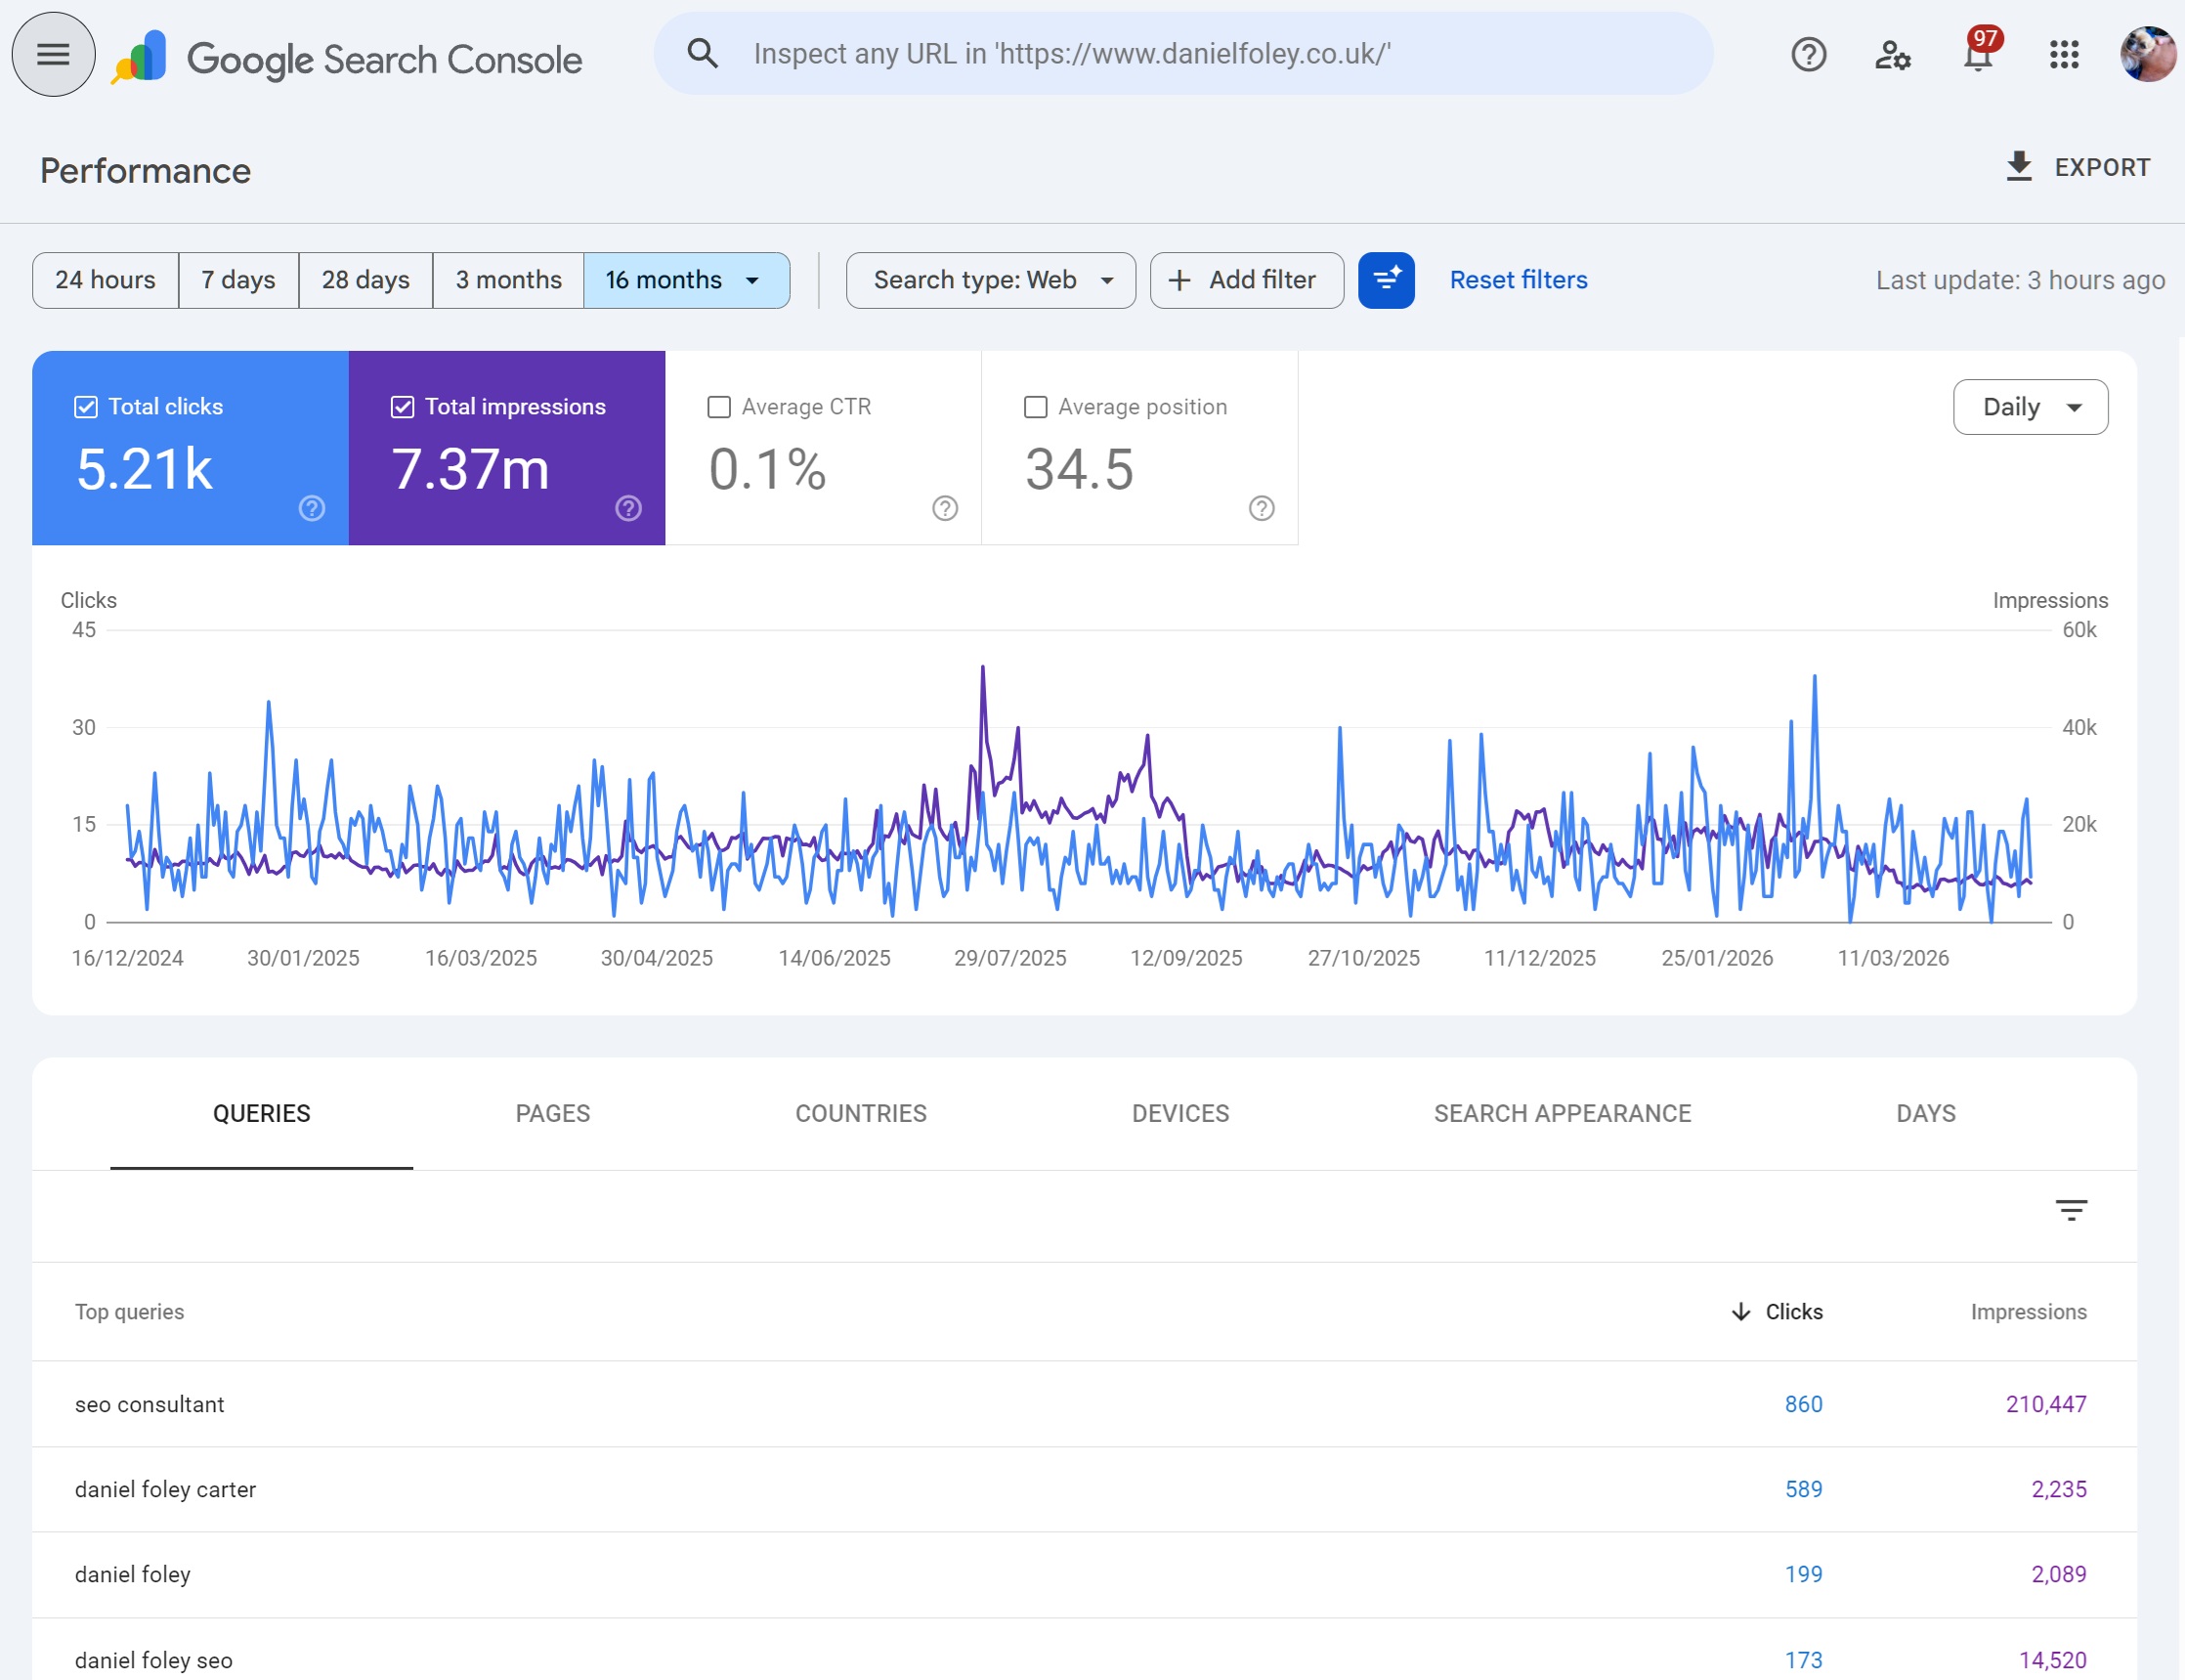Open the compare filters icon beside Add filter
2185x1680 pixels.
click(1386, 280)
